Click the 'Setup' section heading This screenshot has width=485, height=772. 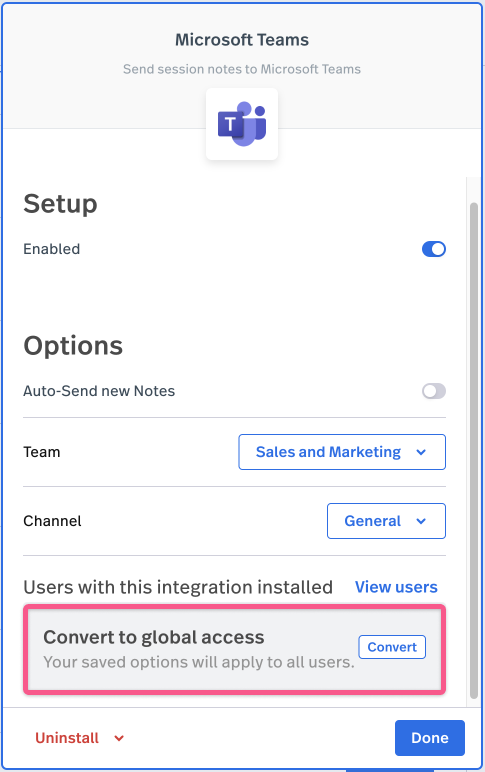60,204
